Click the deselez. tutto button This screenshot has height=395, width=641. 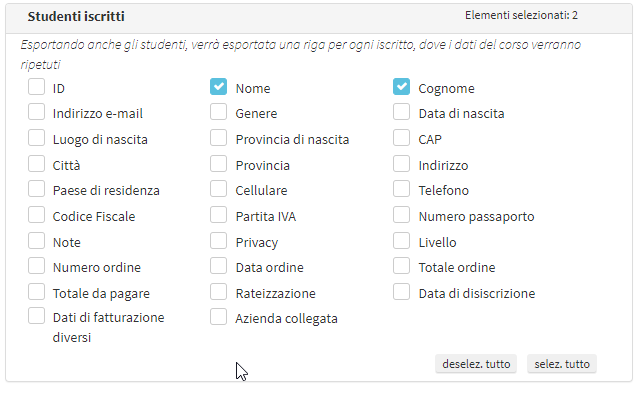tap(476, 364)
